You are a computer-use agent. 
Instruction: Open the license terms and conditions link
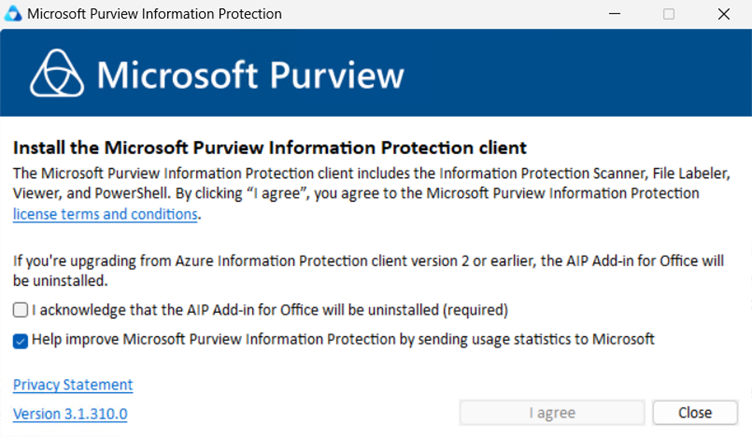coord(106,214)
